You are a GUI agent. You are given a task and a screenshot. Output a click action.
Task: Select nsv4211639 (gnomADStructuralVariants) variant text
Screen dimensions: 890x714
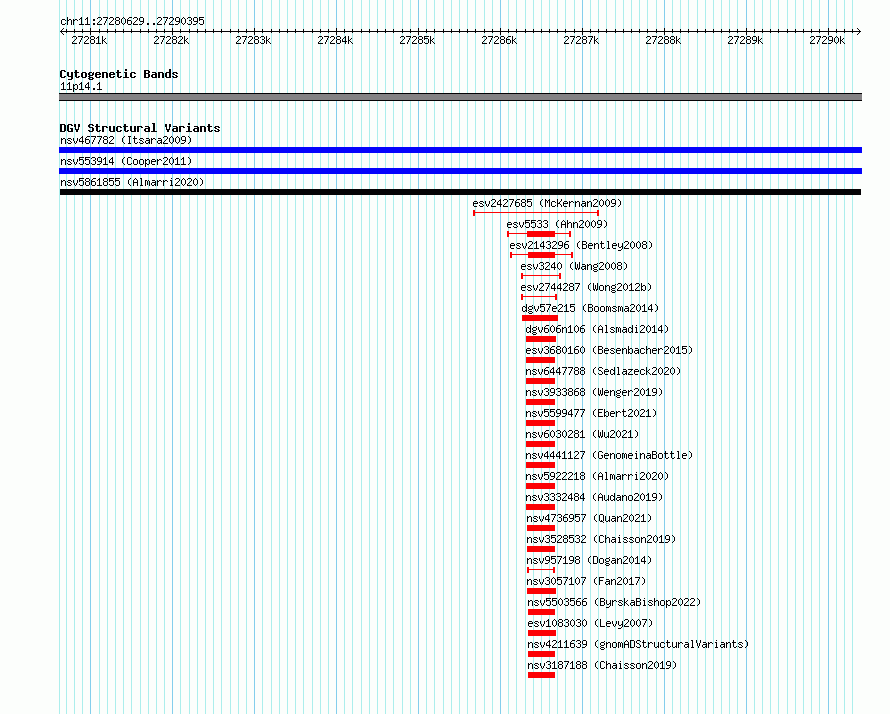point(638,644)
